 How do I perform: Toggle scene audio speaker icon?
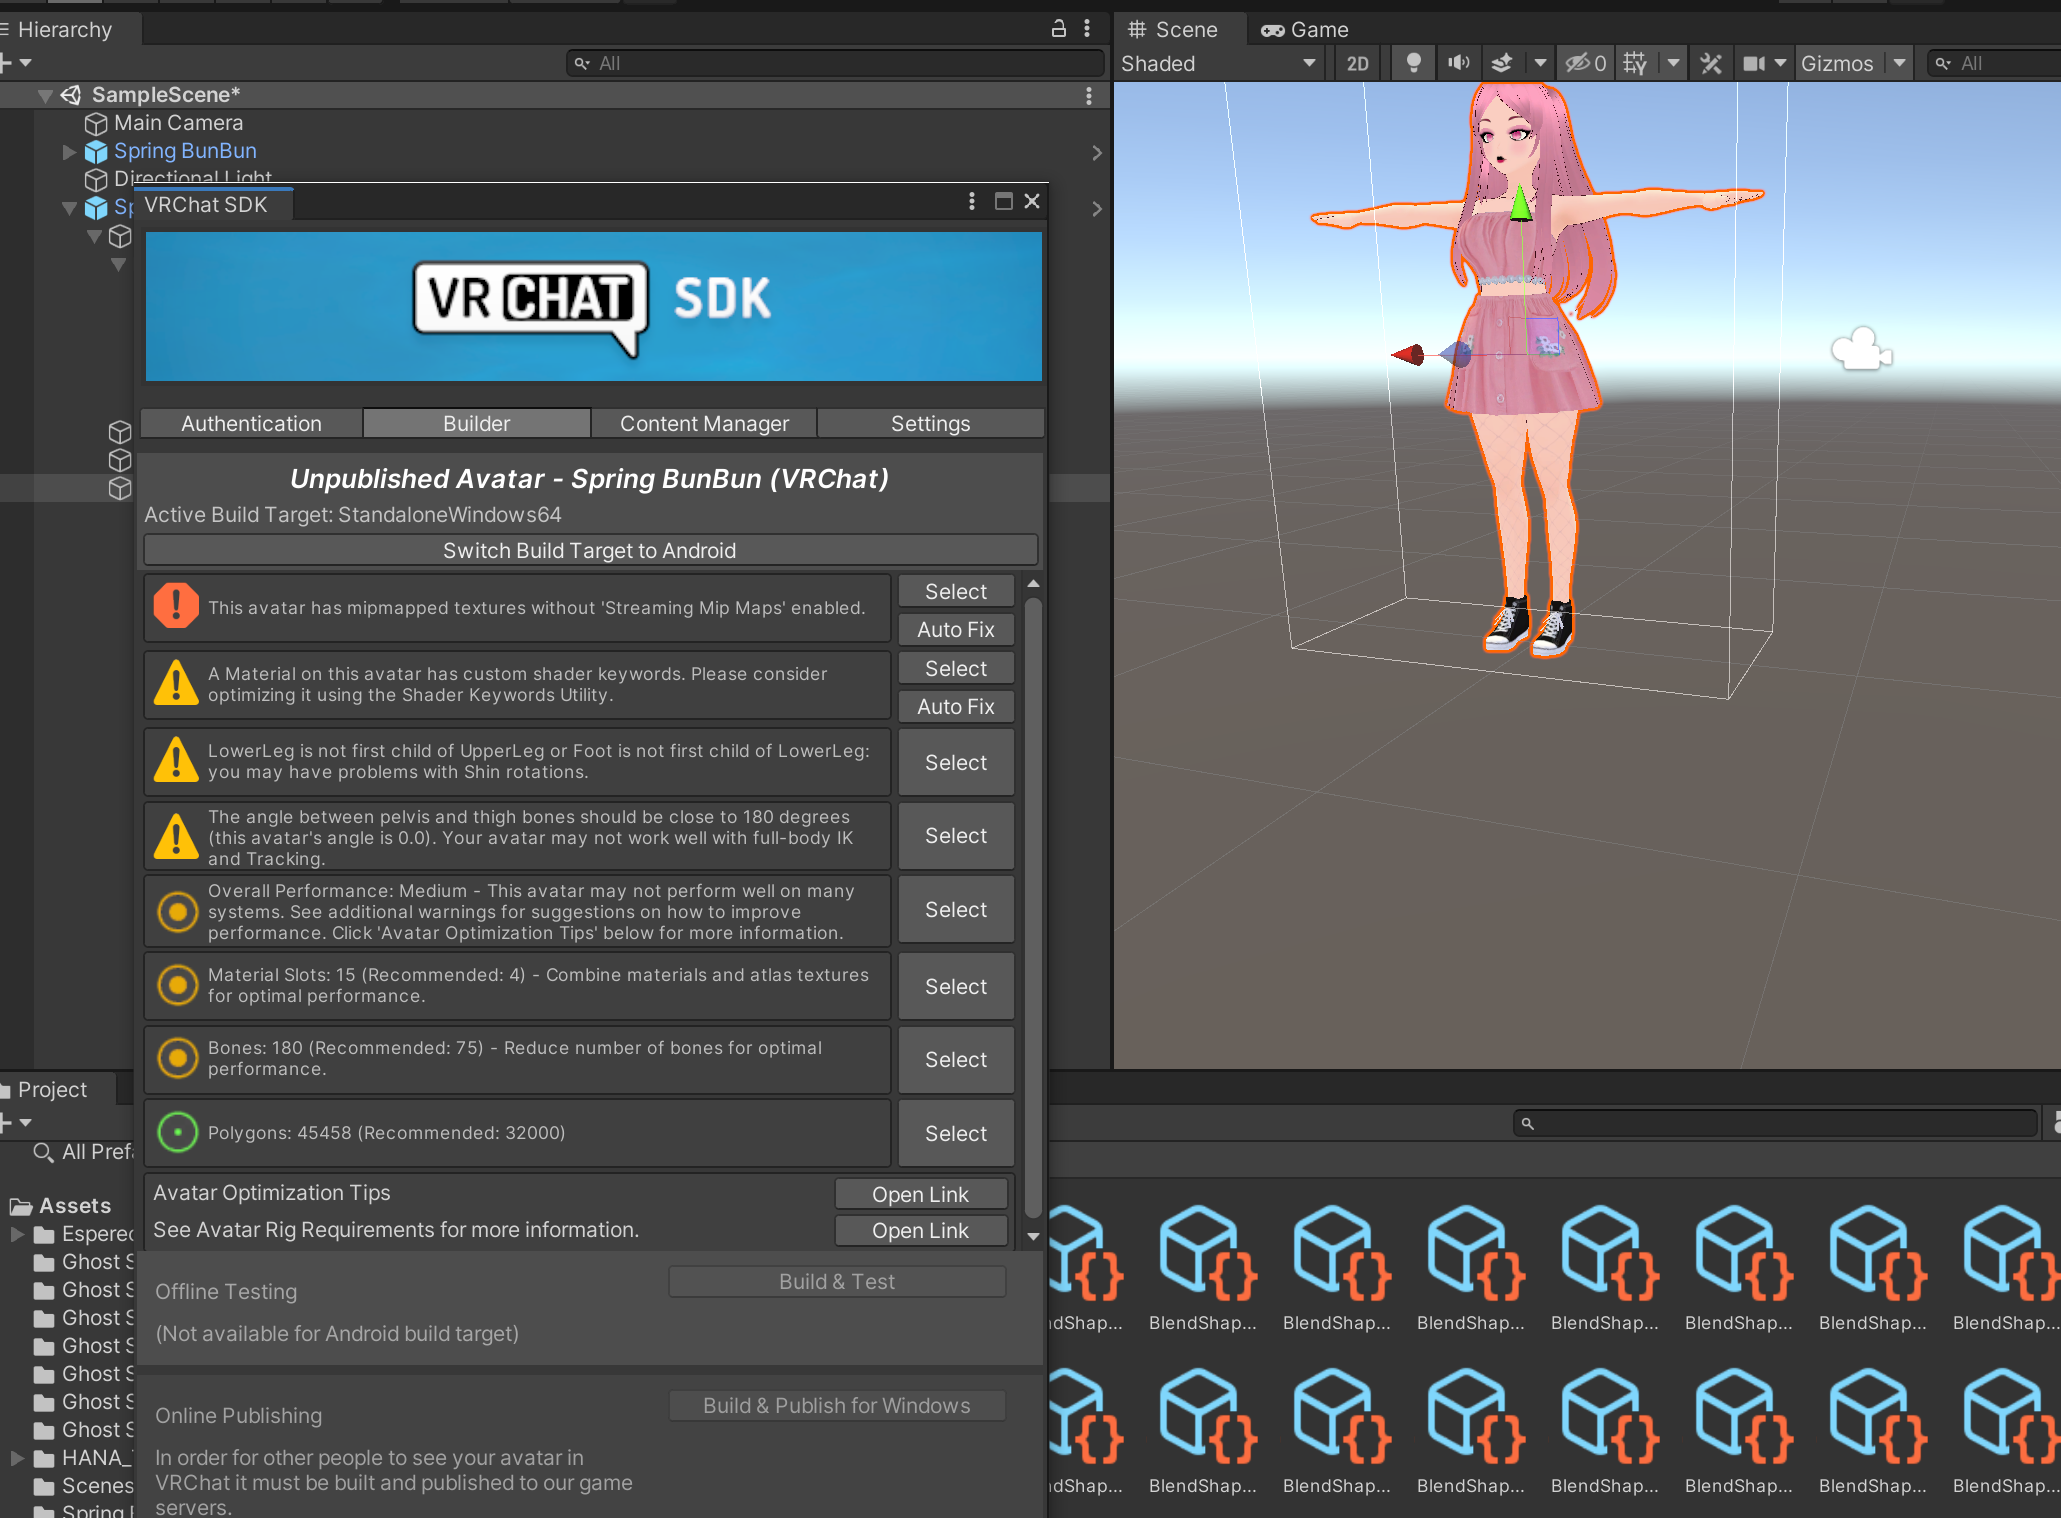[1458, 63]
